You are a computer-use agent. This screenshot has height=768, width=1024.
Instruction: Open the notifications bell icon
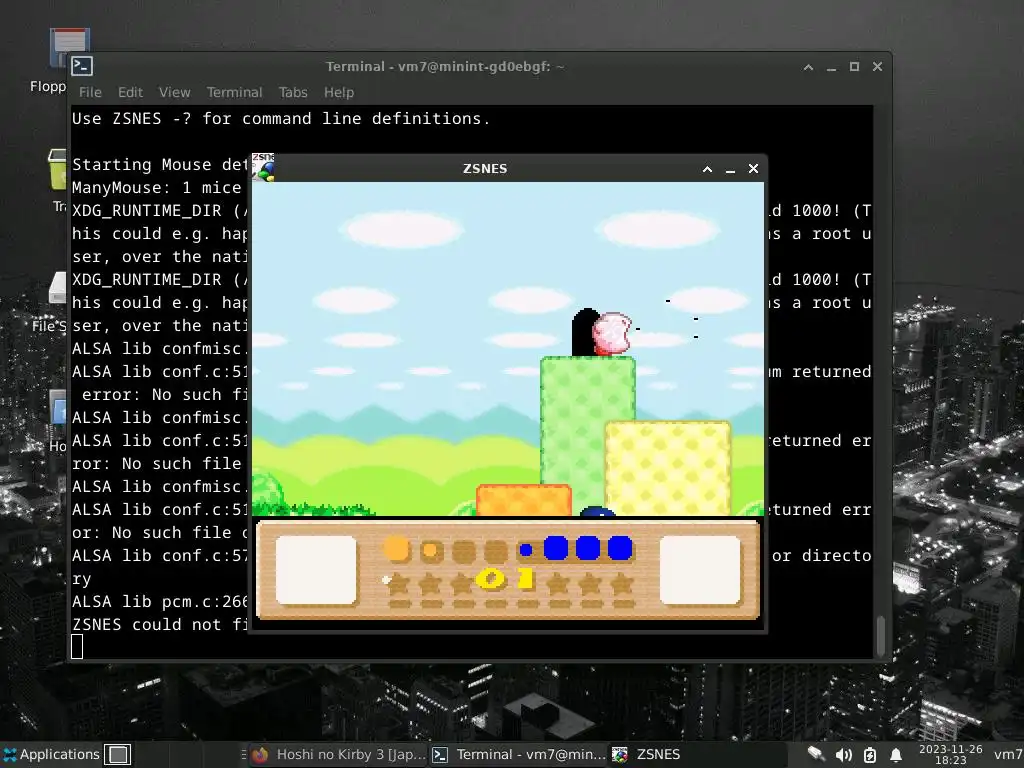point(896,755)
